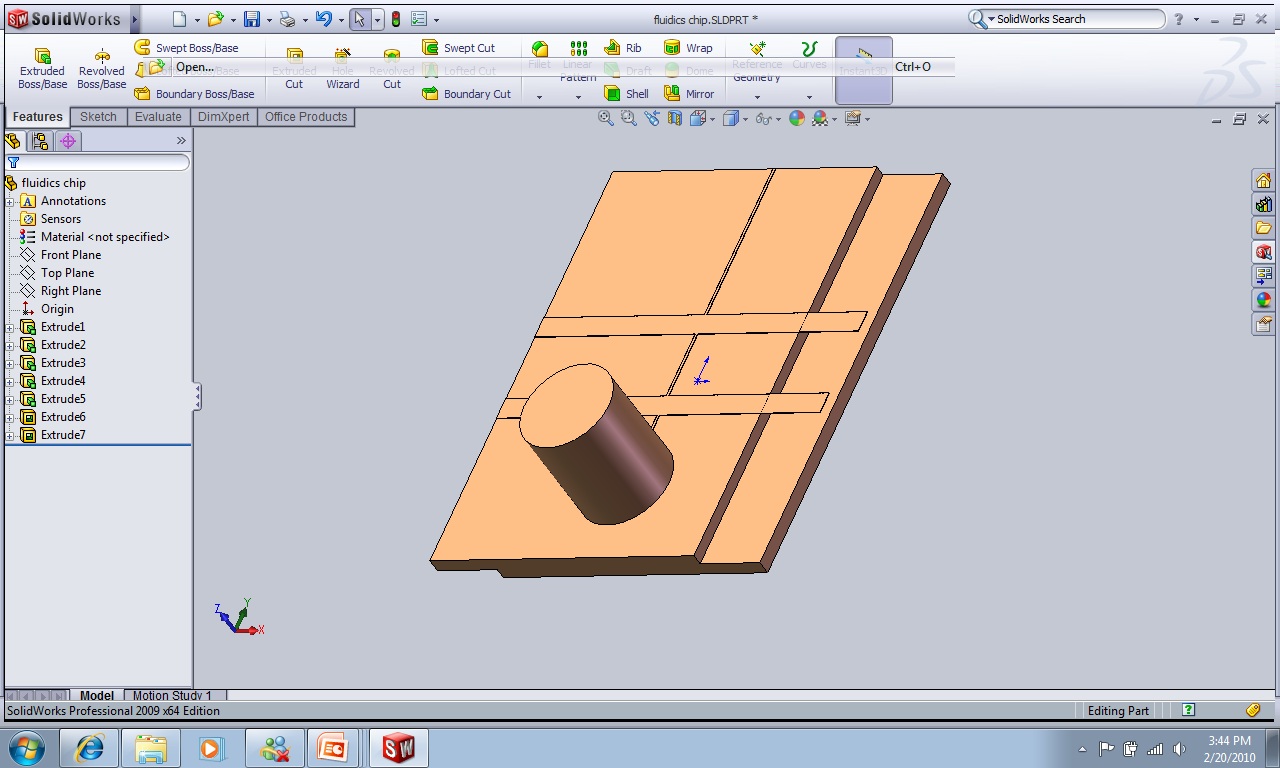Viewport: 1280px width, 768px height.
Task: Select the Model tab at bottom
Action: click(97, 696)
